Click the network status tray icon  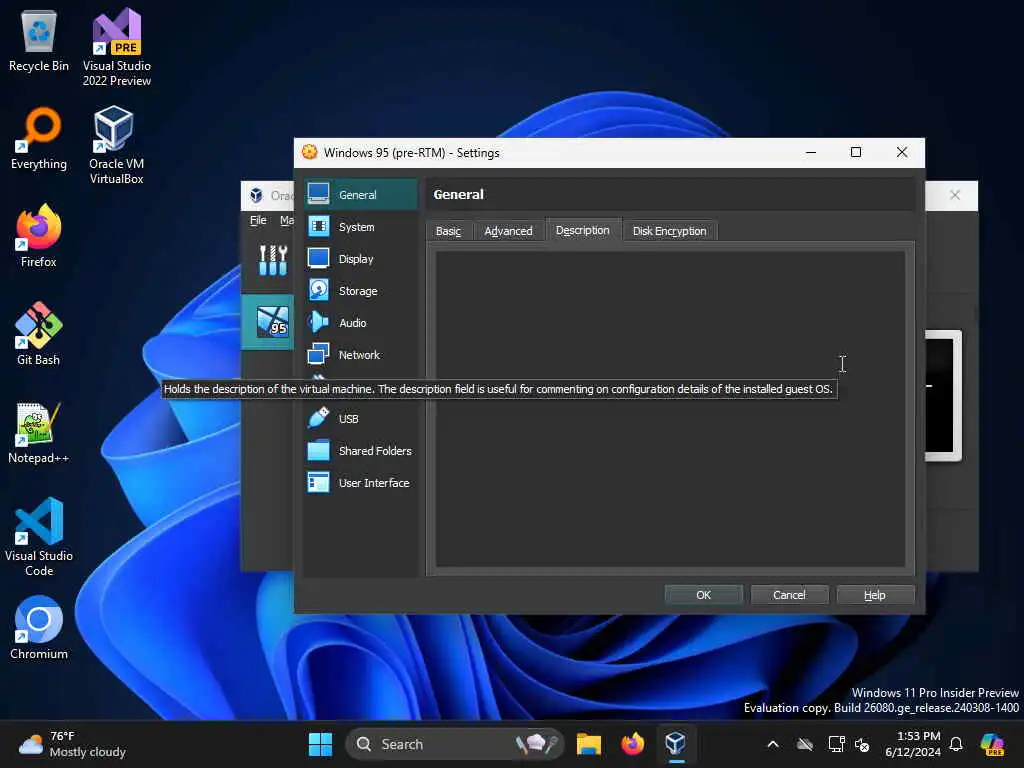836,744
